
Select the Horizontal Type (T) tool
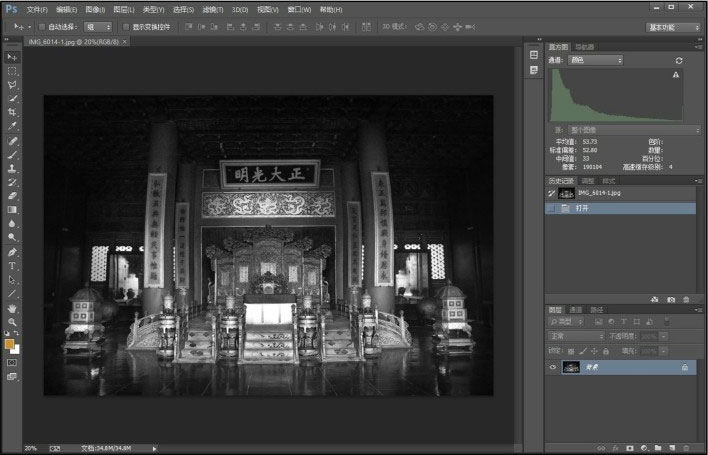12,266
